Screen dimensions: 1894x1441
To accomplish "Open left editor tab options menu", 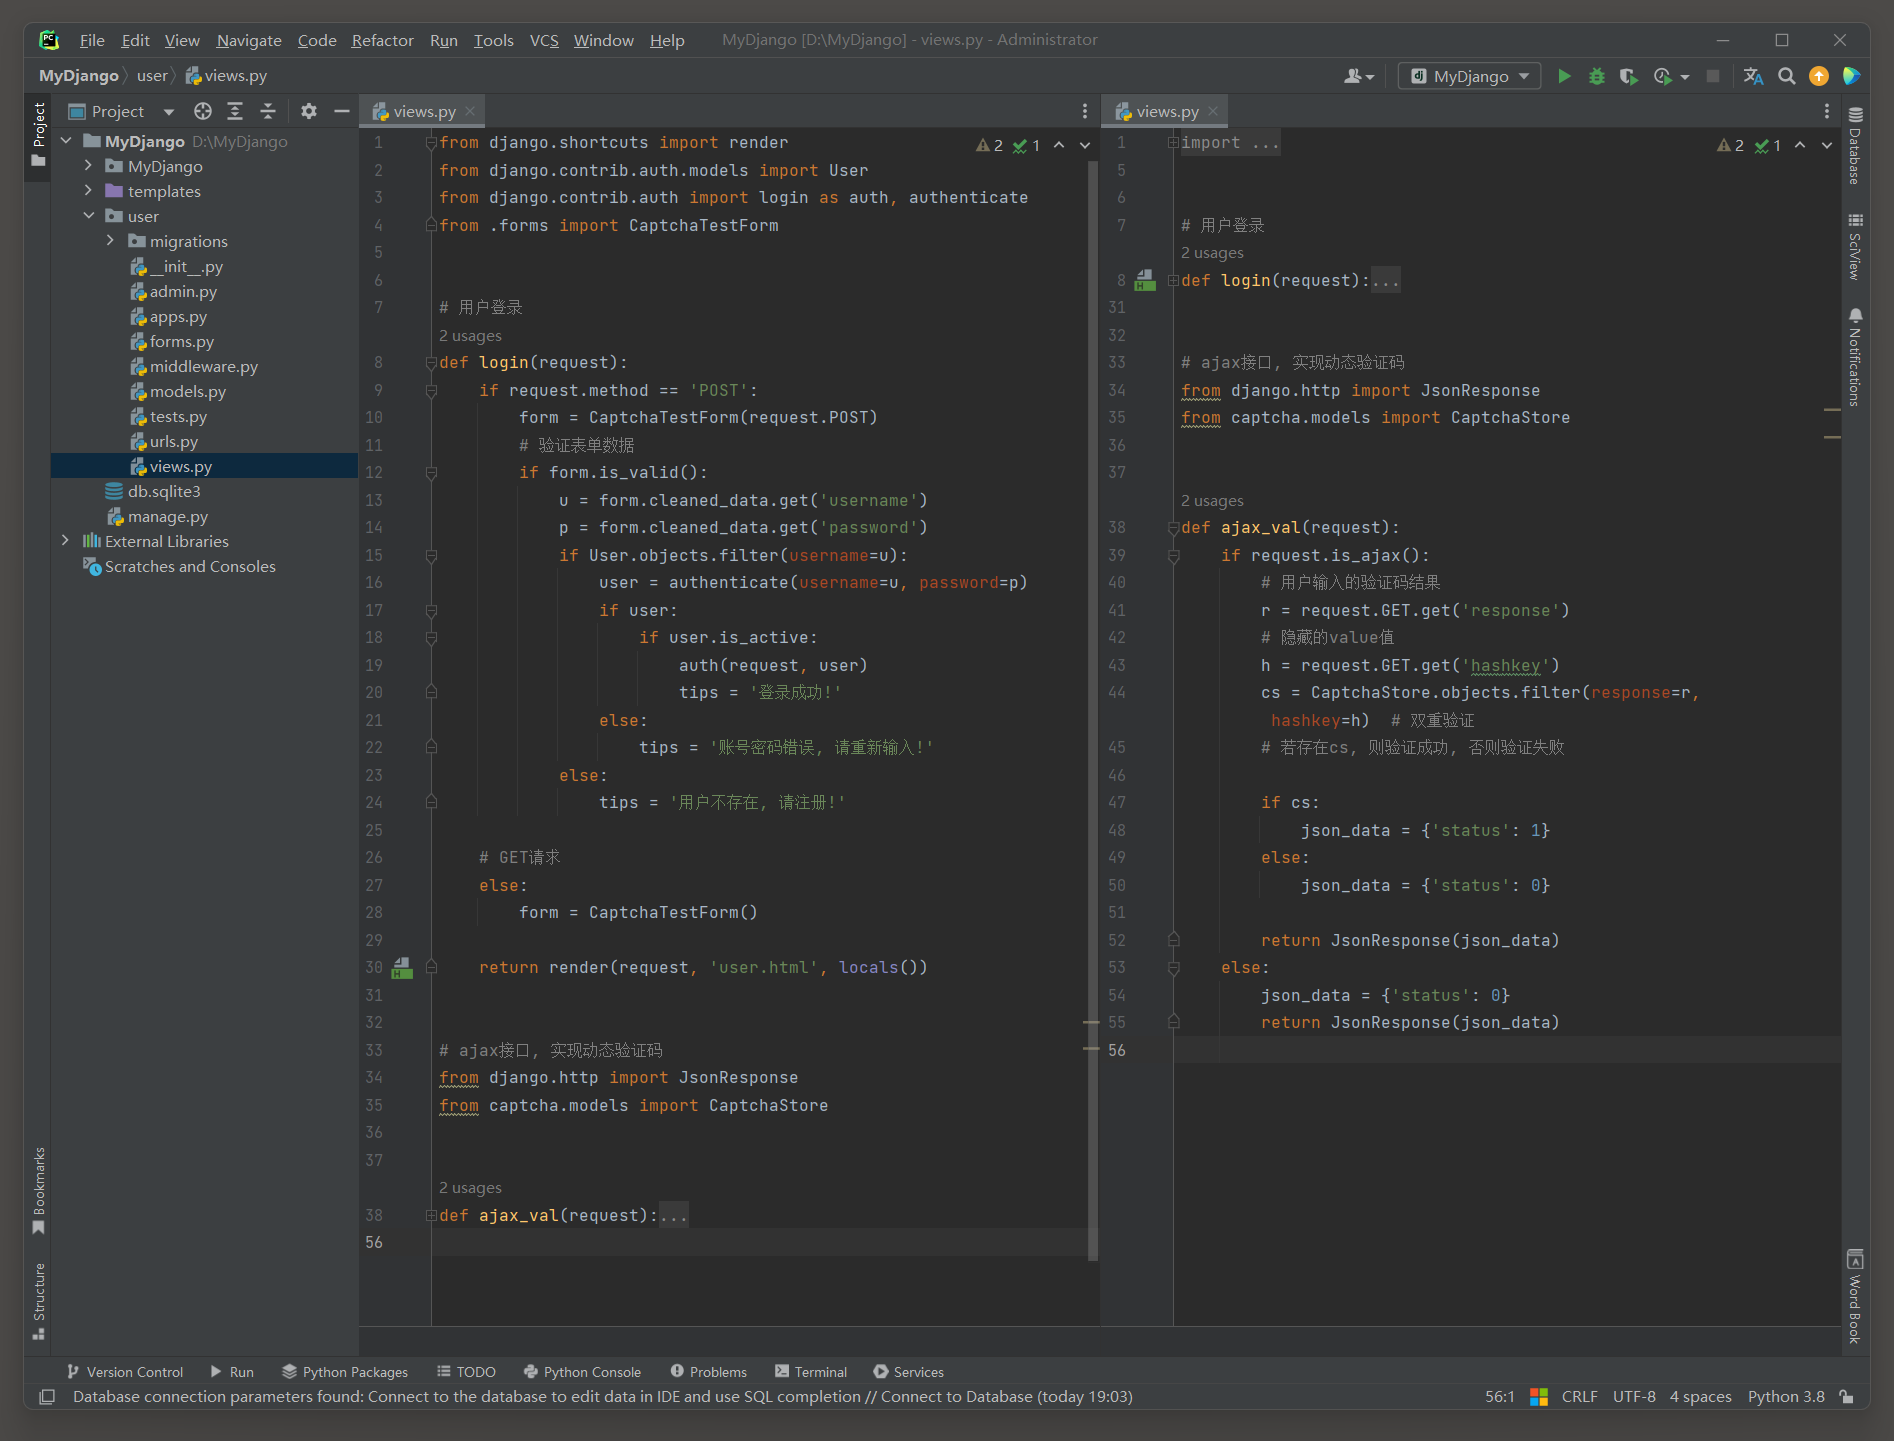I will pos(1084,111).
